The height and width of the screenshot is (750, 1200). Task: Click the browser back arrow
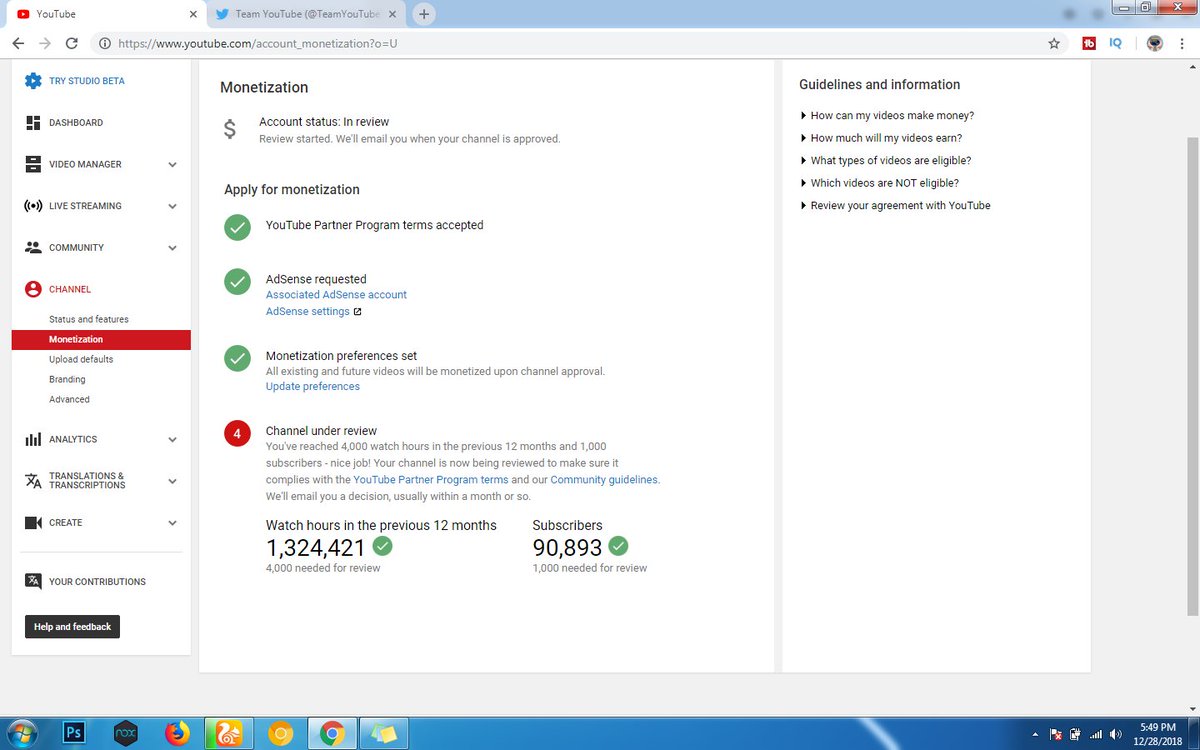pyautogui.click(x=18, y=44)
